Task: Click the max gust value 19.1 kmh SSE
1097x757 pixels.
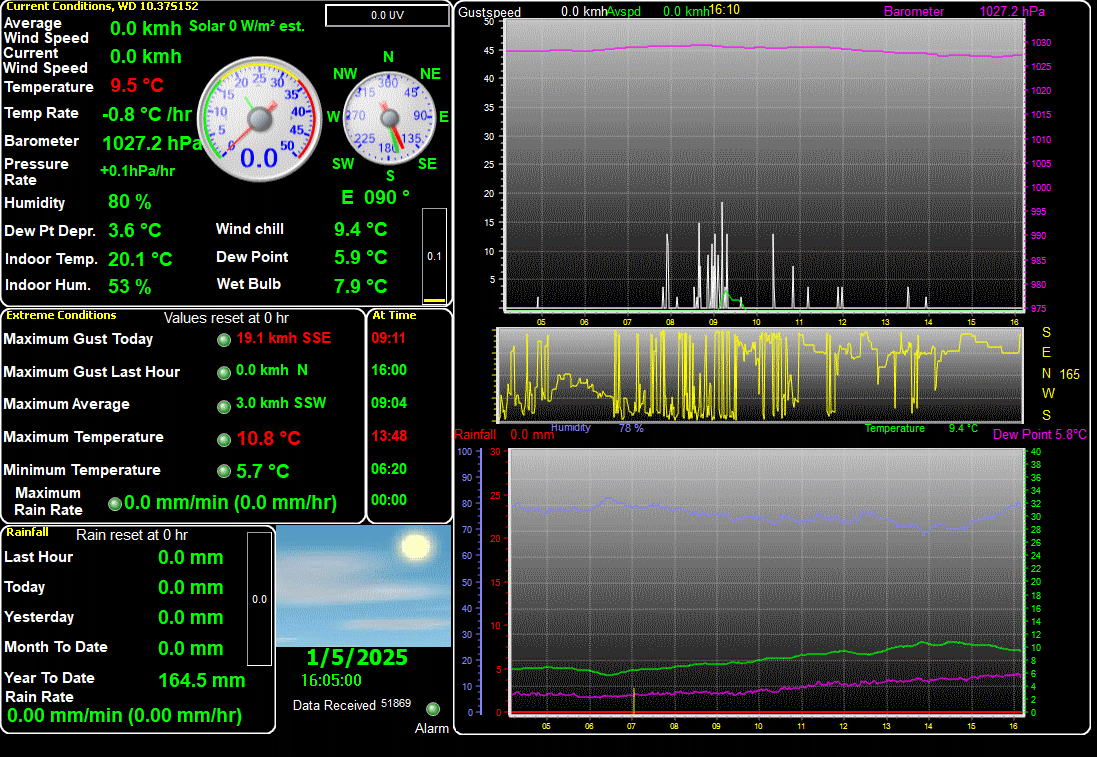Action: coord(284,338)
